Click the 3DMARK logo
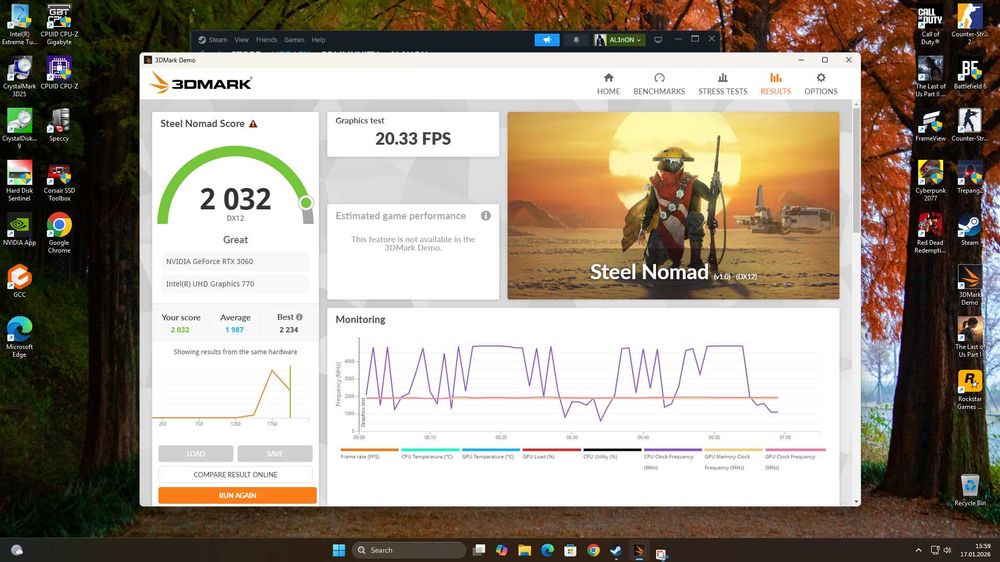 click(x=201, y=83)
